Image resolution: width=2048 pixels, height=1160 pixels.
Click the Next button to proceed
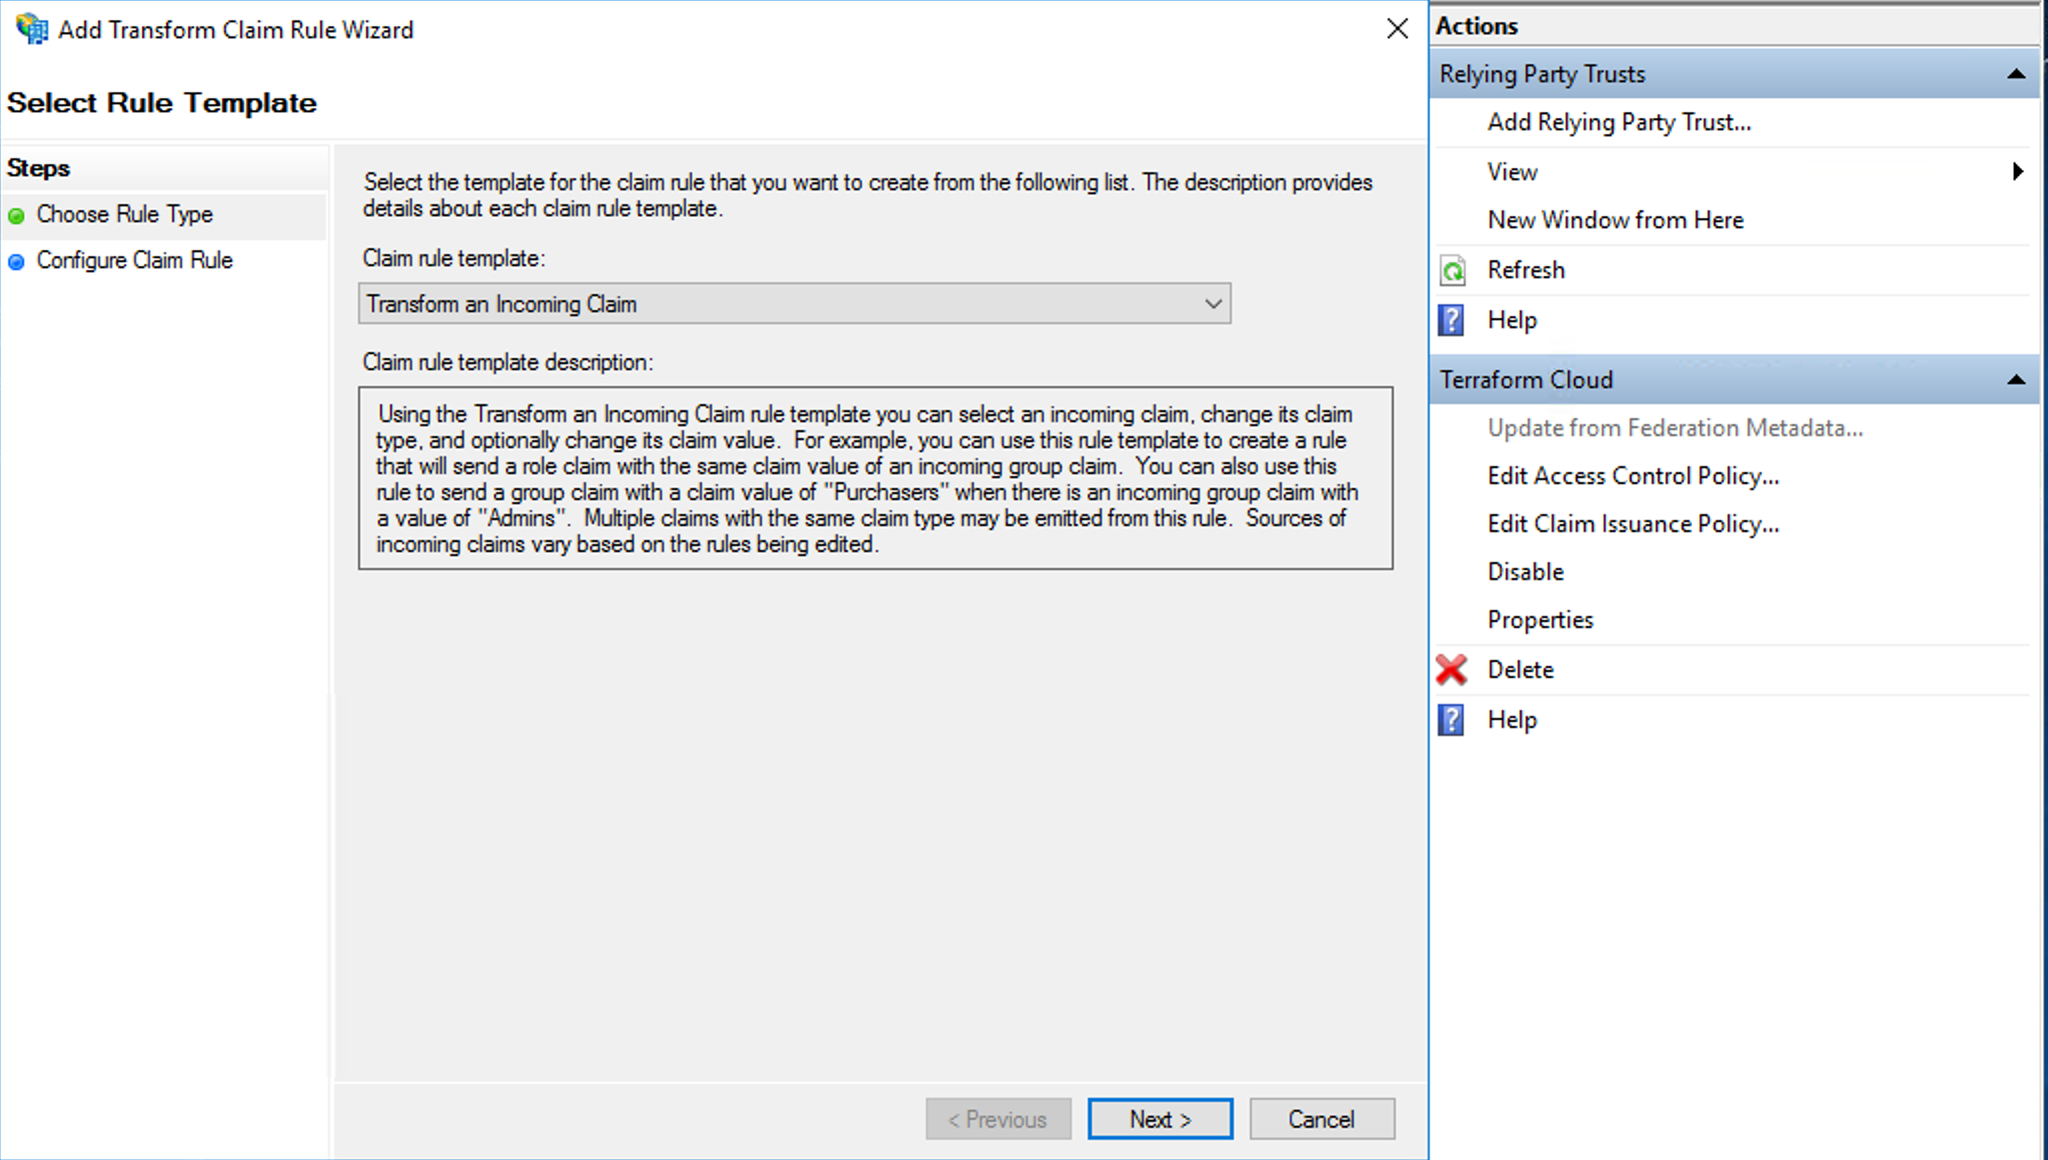pos(1162,1119)
